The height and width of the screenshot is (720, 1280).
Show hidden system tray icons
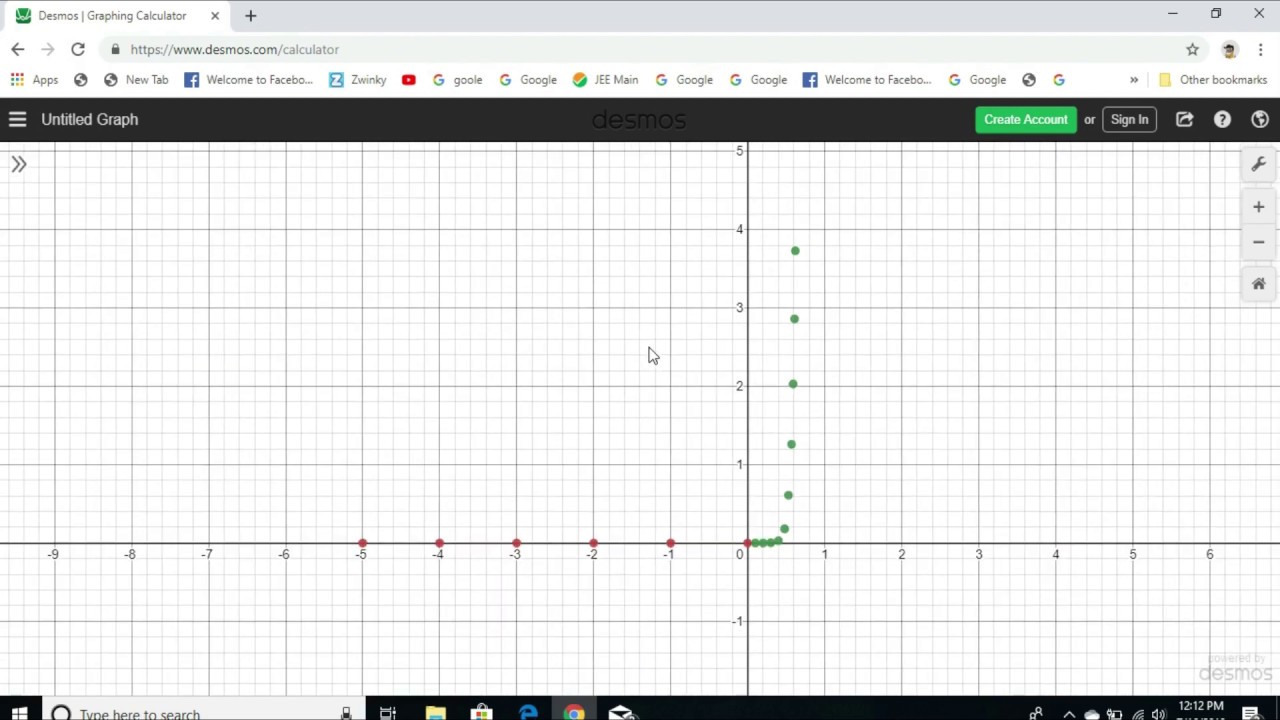[1069, 714]
